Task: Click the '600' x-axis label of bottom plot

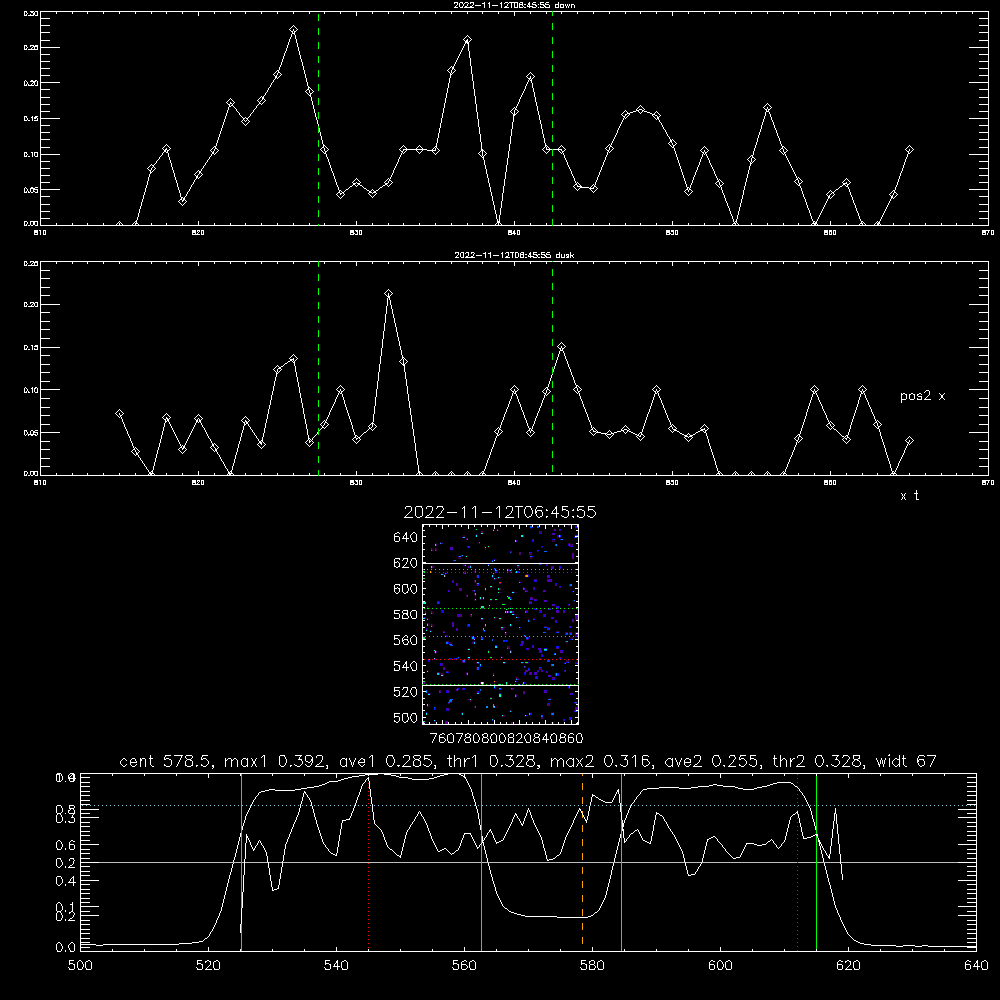Action: click(x=720, y=966)
